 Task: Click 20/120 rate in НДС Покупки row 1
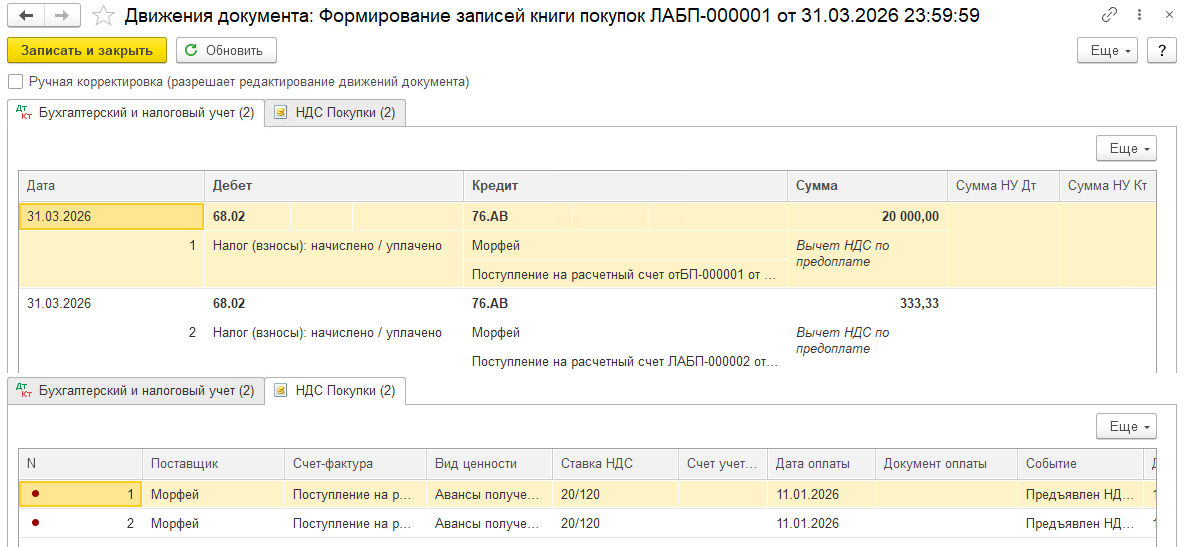point(615,495)
